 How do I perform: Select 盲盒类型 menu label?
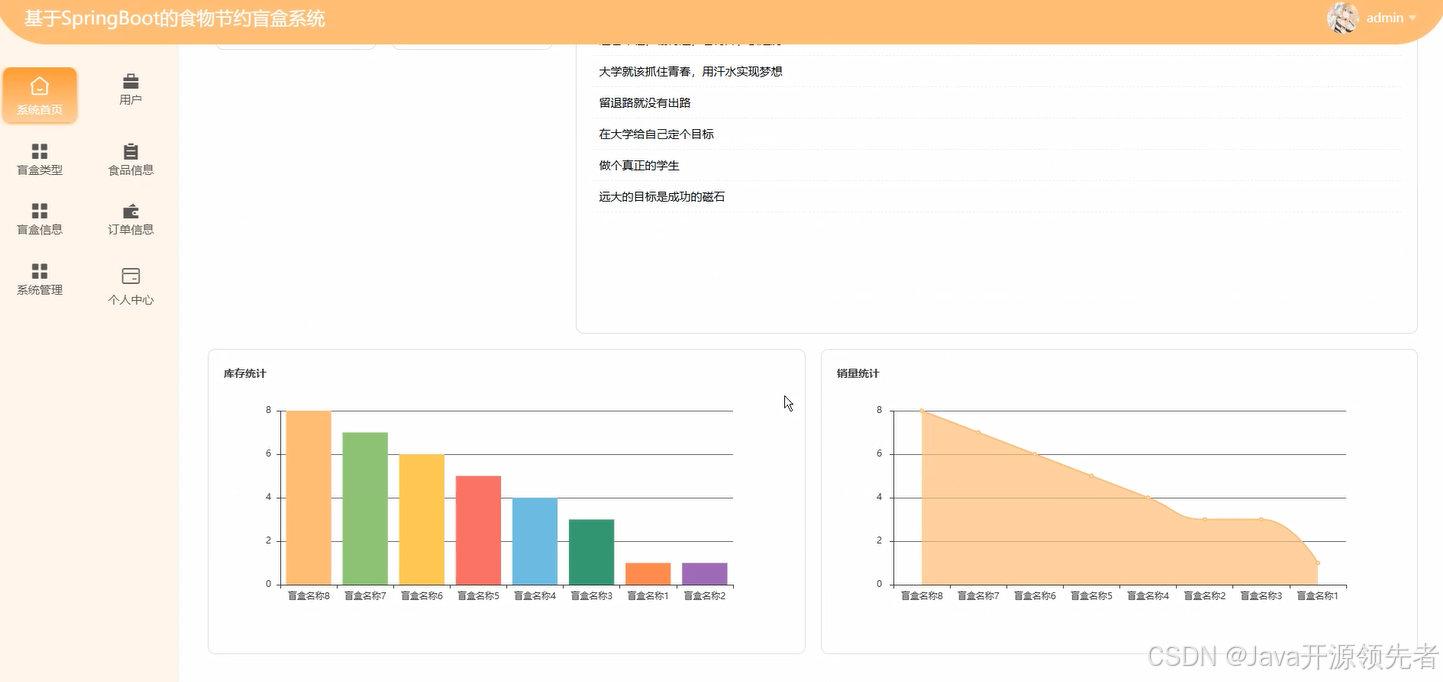[x=40, y=170]
